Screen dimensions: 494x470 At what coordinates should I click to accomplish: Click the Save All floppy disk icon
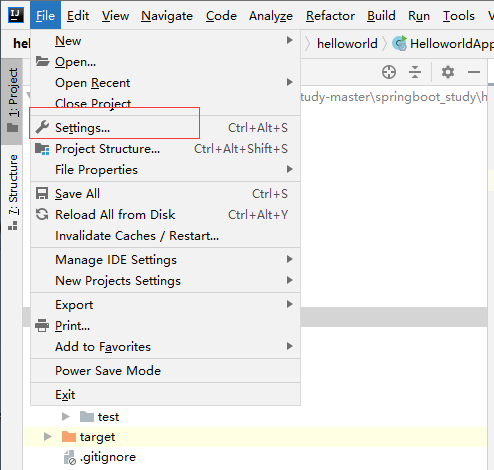42,193
